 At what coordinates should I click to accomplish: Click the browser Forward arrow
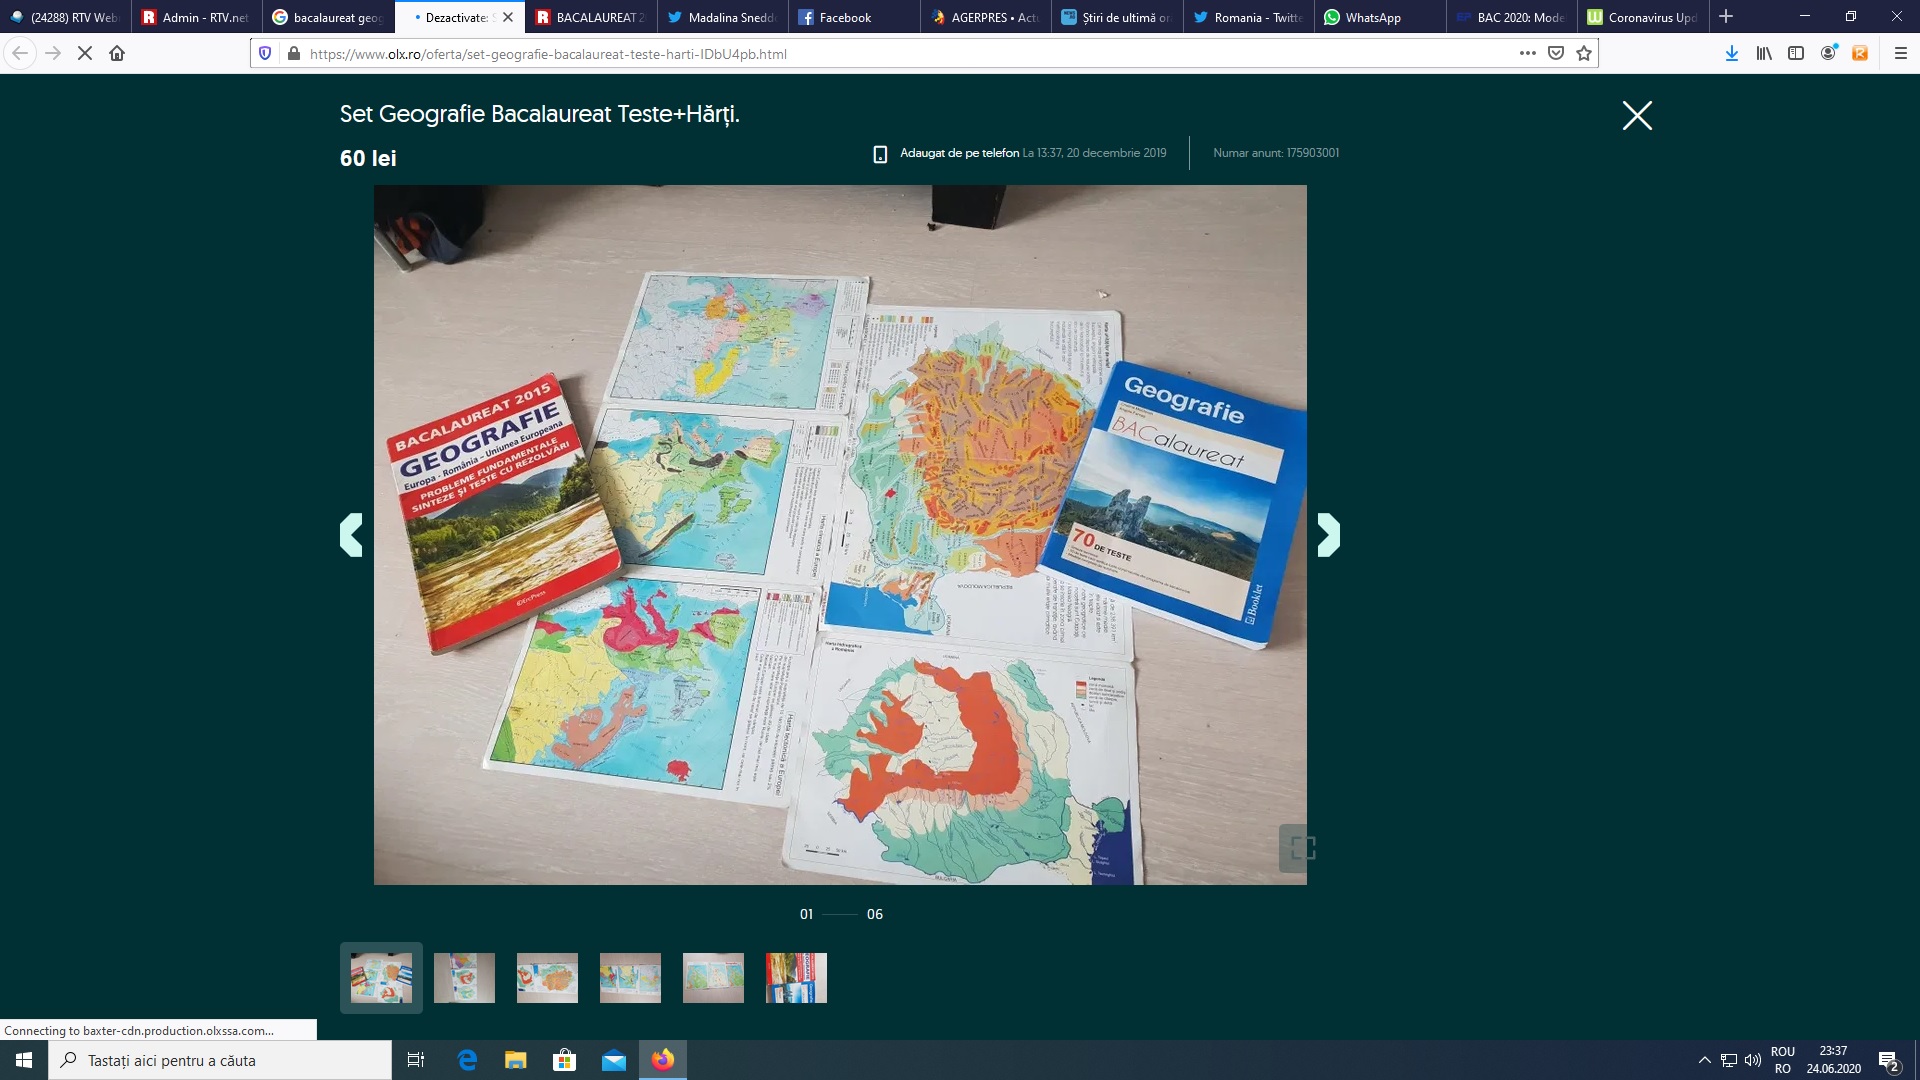53,54
